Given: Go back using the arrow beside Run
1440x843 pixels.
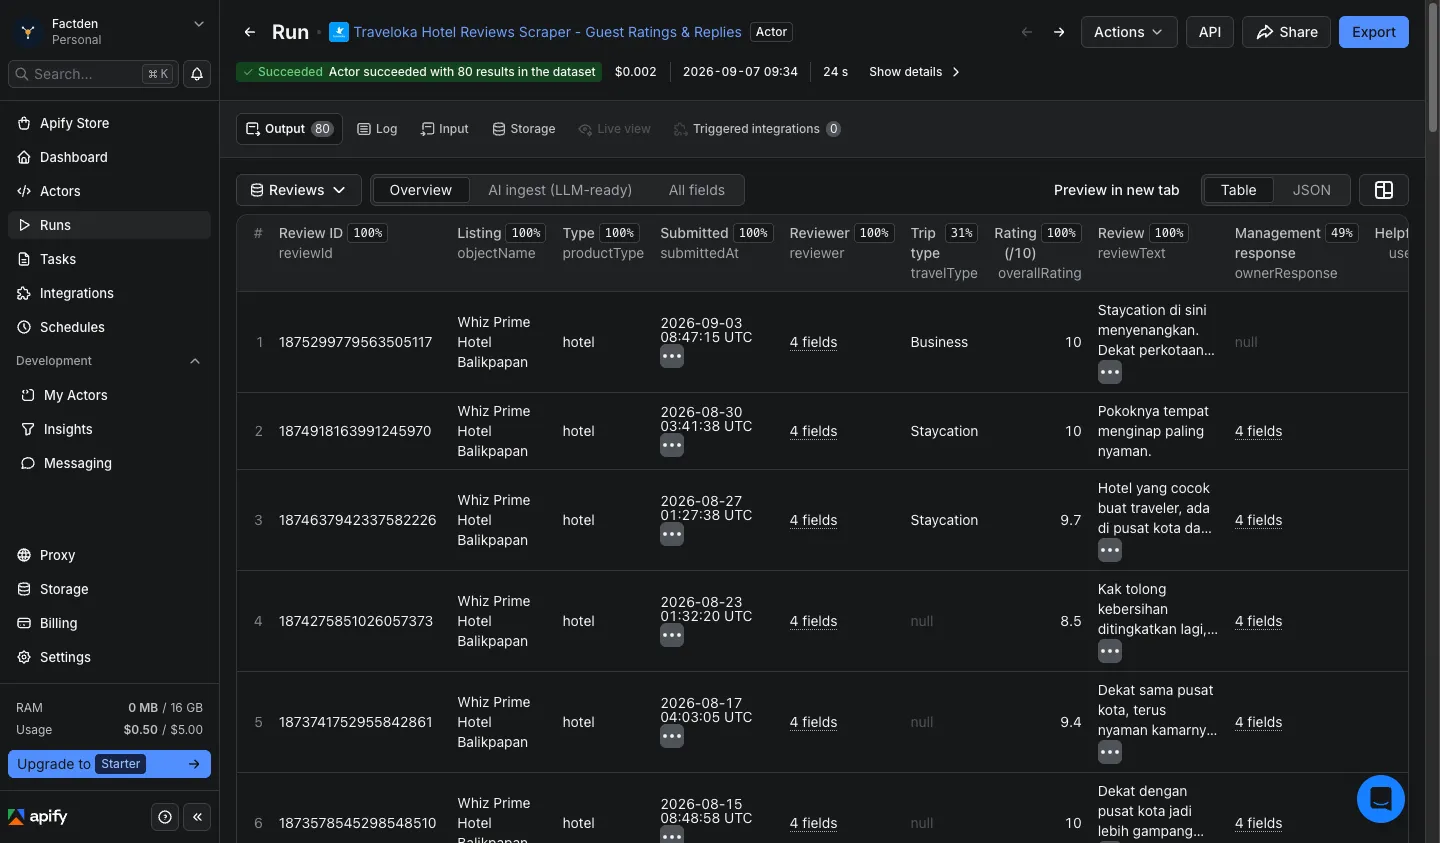Looking at the screenshot, I should [250, 32].
